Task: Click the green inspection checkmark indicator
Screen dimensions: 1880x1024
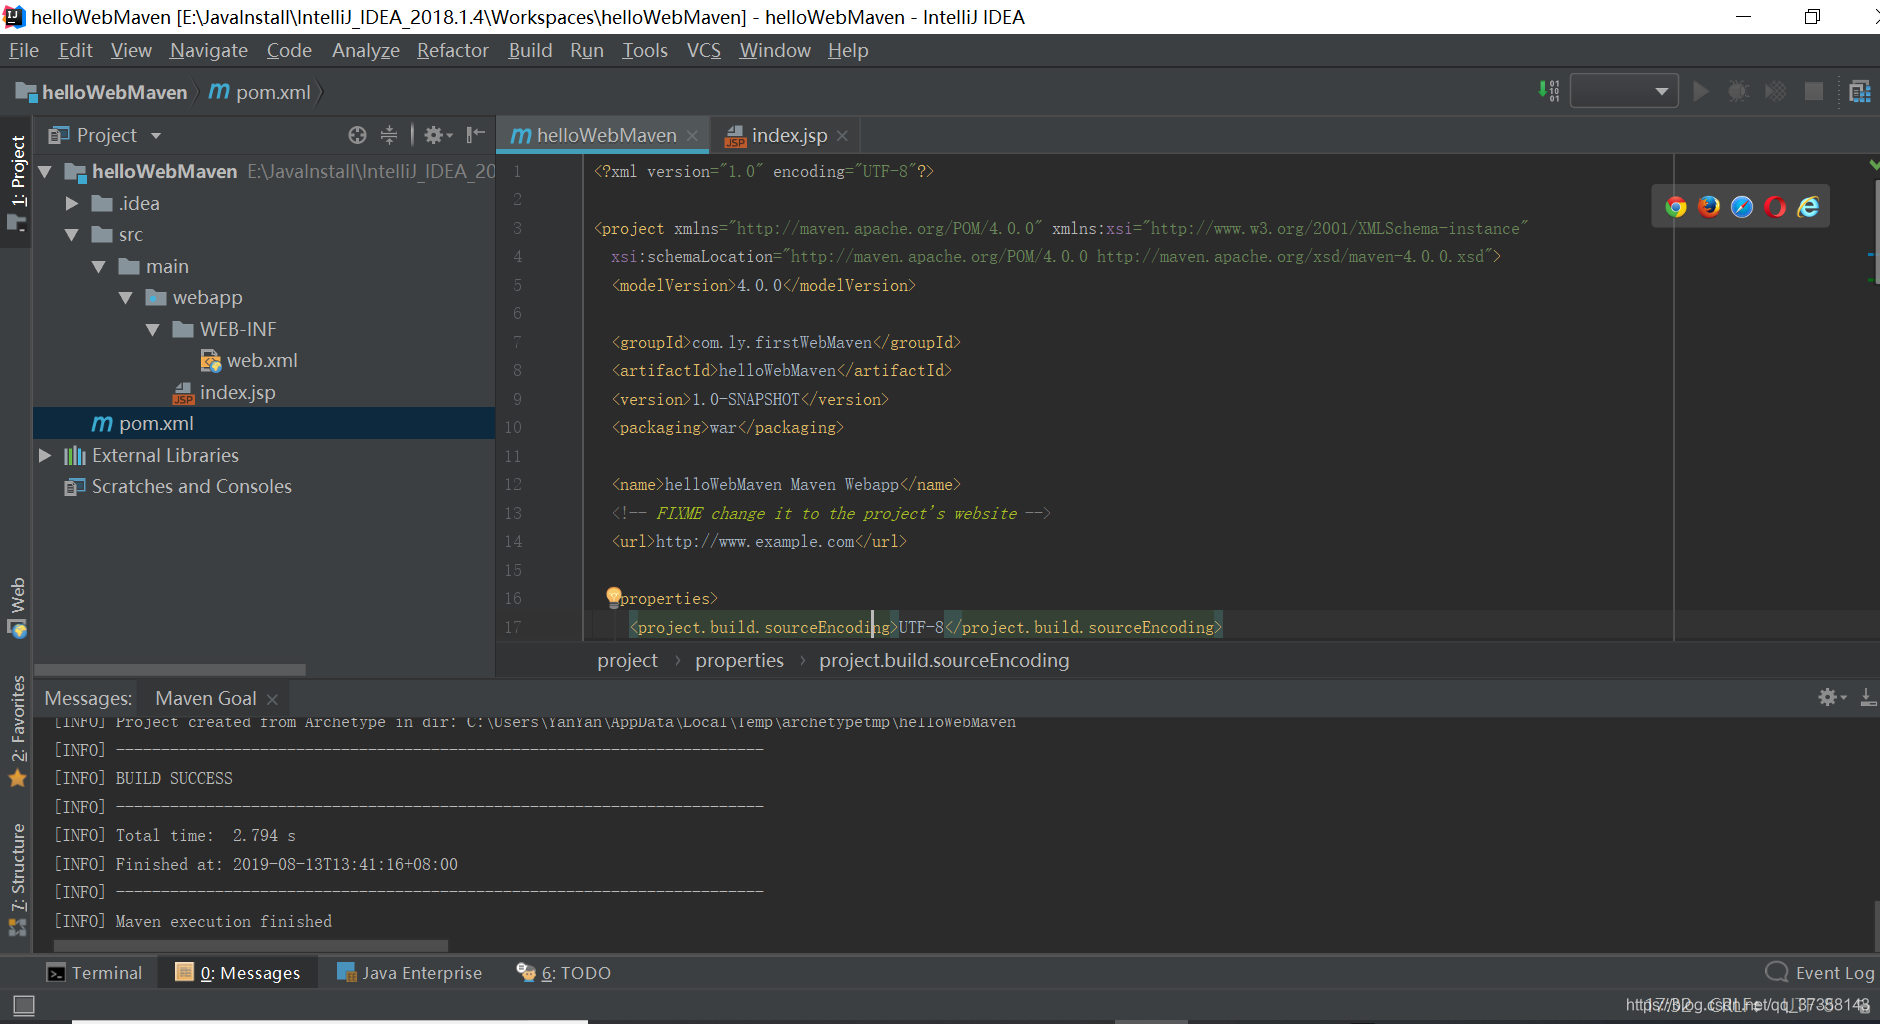Action: [1873, 164]
